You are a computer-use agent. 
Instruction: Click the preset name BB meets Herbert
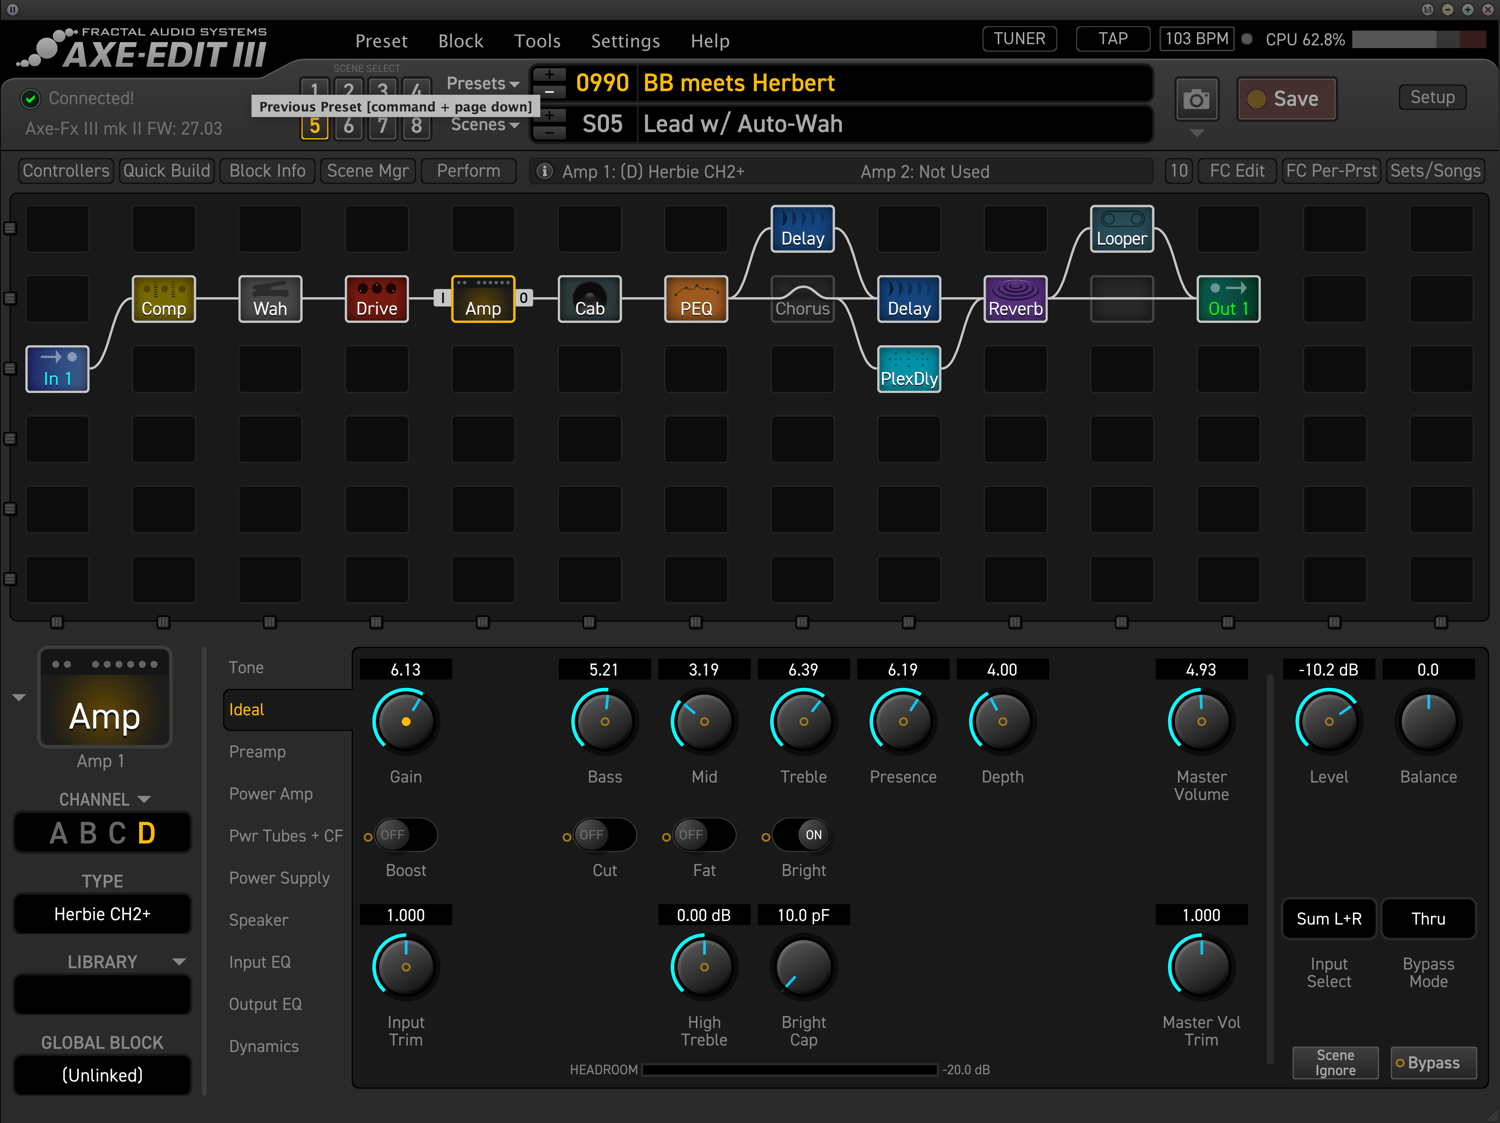tap(739, 83)
